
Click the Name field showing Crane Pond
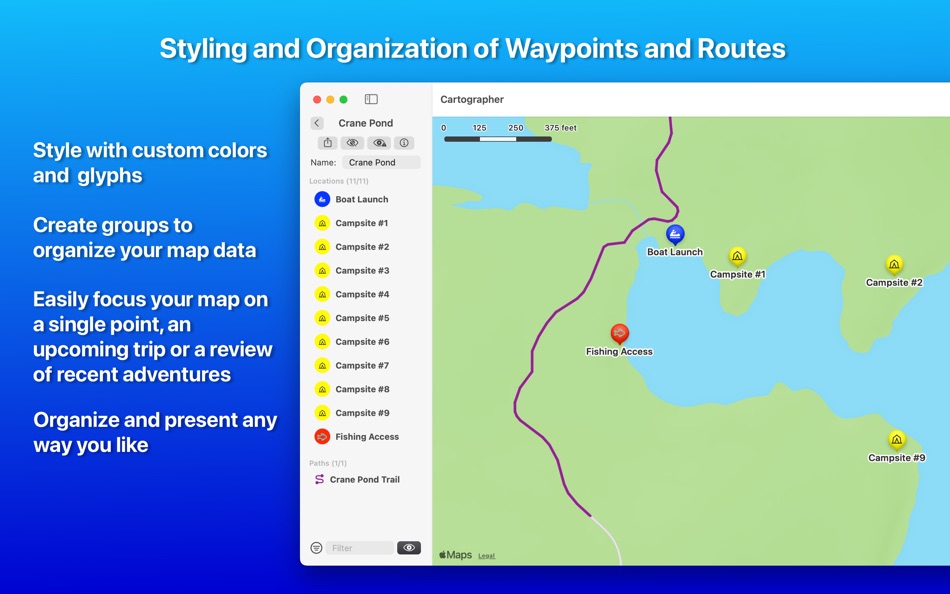pyautogui.click(x=381, y=161)
